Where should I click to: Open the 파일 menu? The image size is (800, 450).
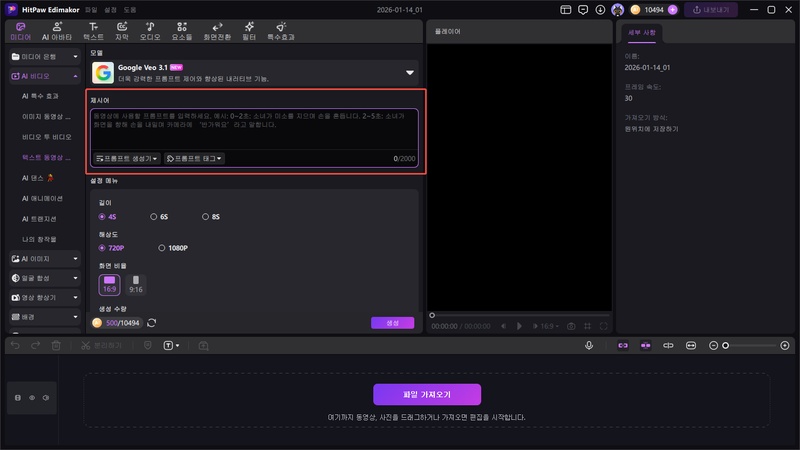91,10
